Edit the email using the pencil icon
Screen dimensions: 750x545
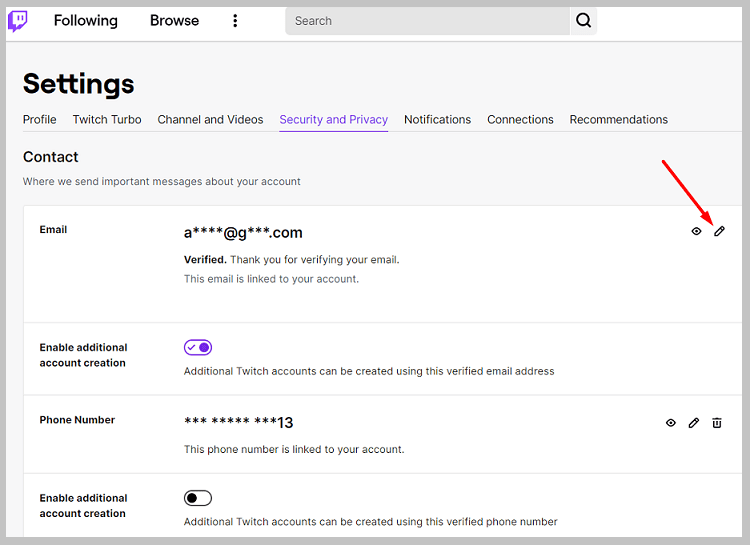[719, 232]
